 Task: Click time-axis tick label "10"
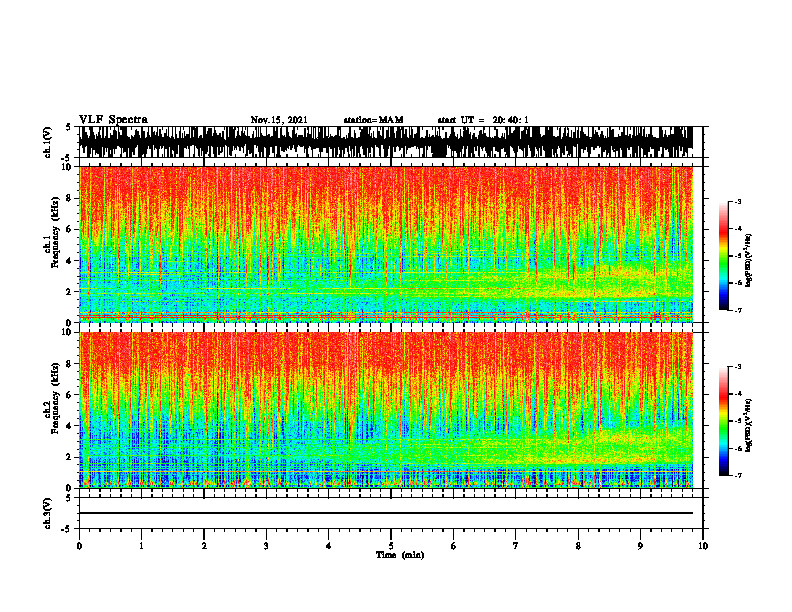[x=703, y=546]
